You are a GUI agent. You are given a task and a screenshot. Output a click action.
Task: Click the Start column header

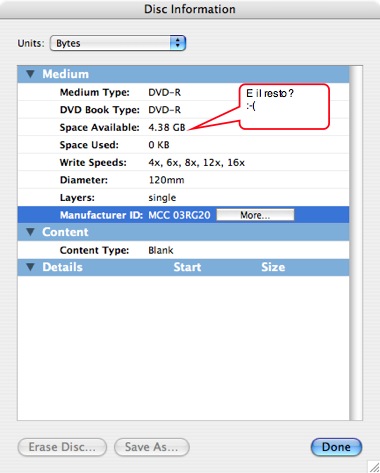point(187,267)
